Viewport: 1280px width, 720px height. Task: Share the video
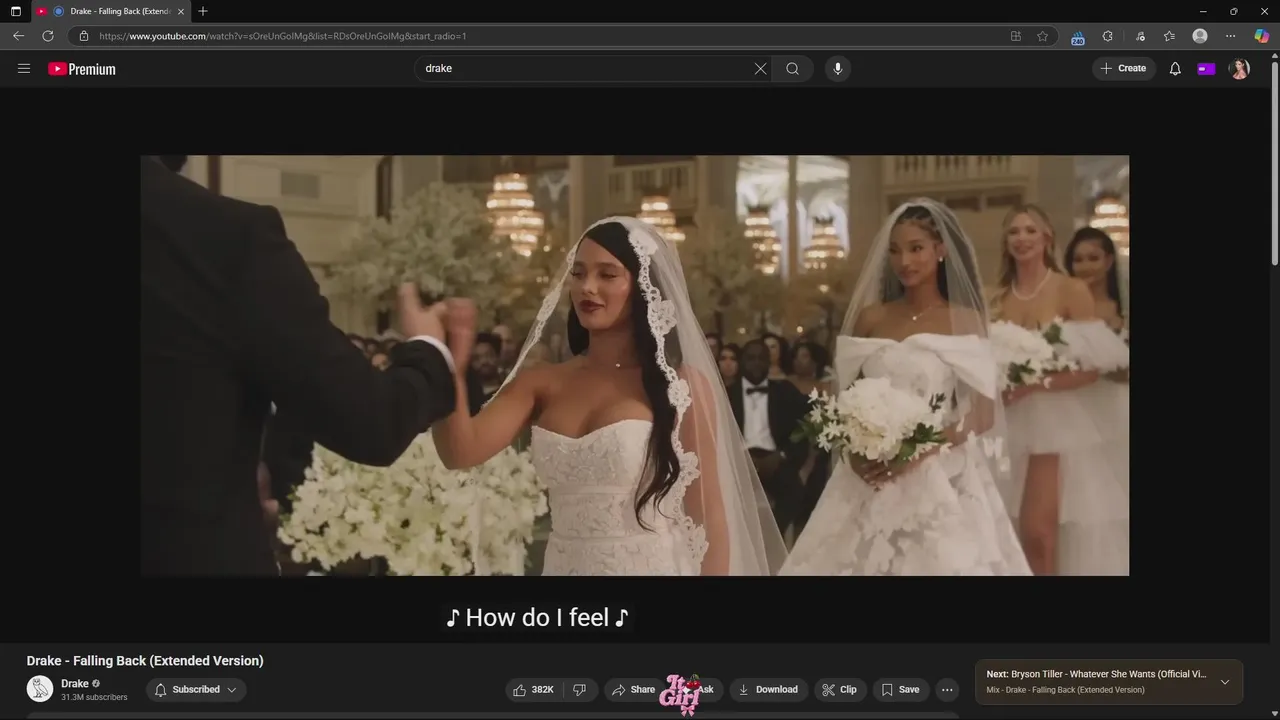(x=634, y=690)
